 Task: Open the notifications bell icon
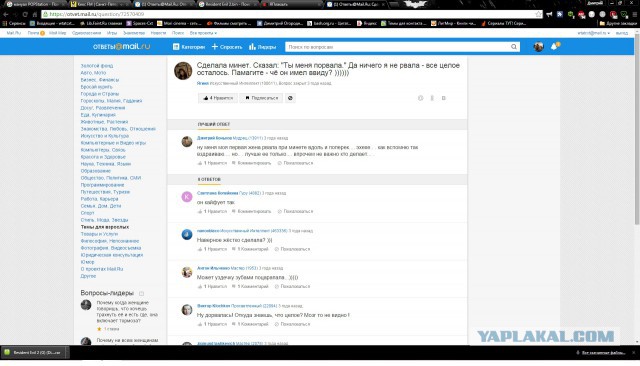(x=555, y=47)
